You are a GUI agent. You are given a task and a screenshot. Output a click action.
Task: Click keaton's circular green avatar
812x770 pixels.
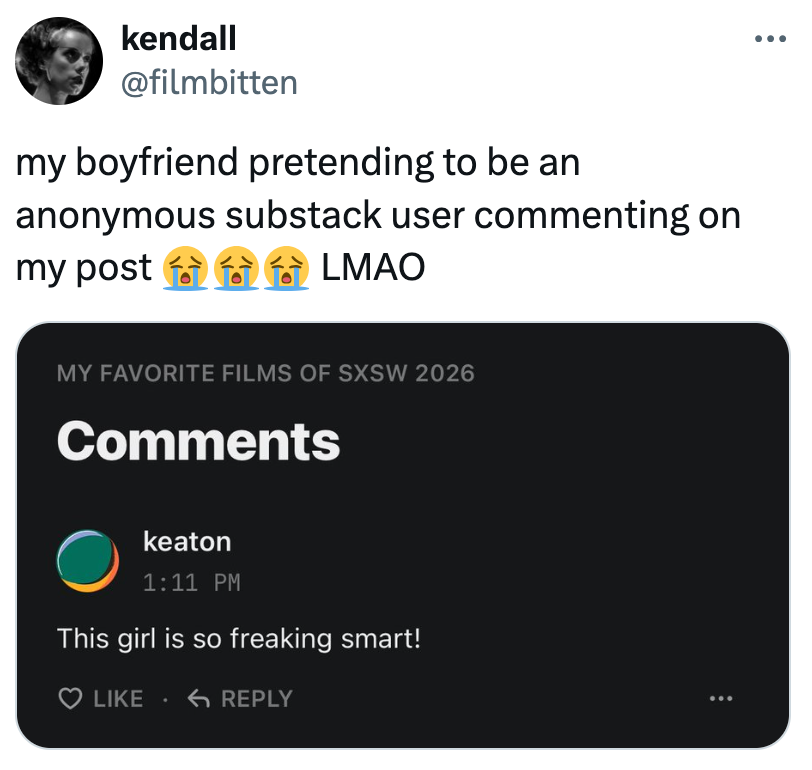(x=88, y=560)
